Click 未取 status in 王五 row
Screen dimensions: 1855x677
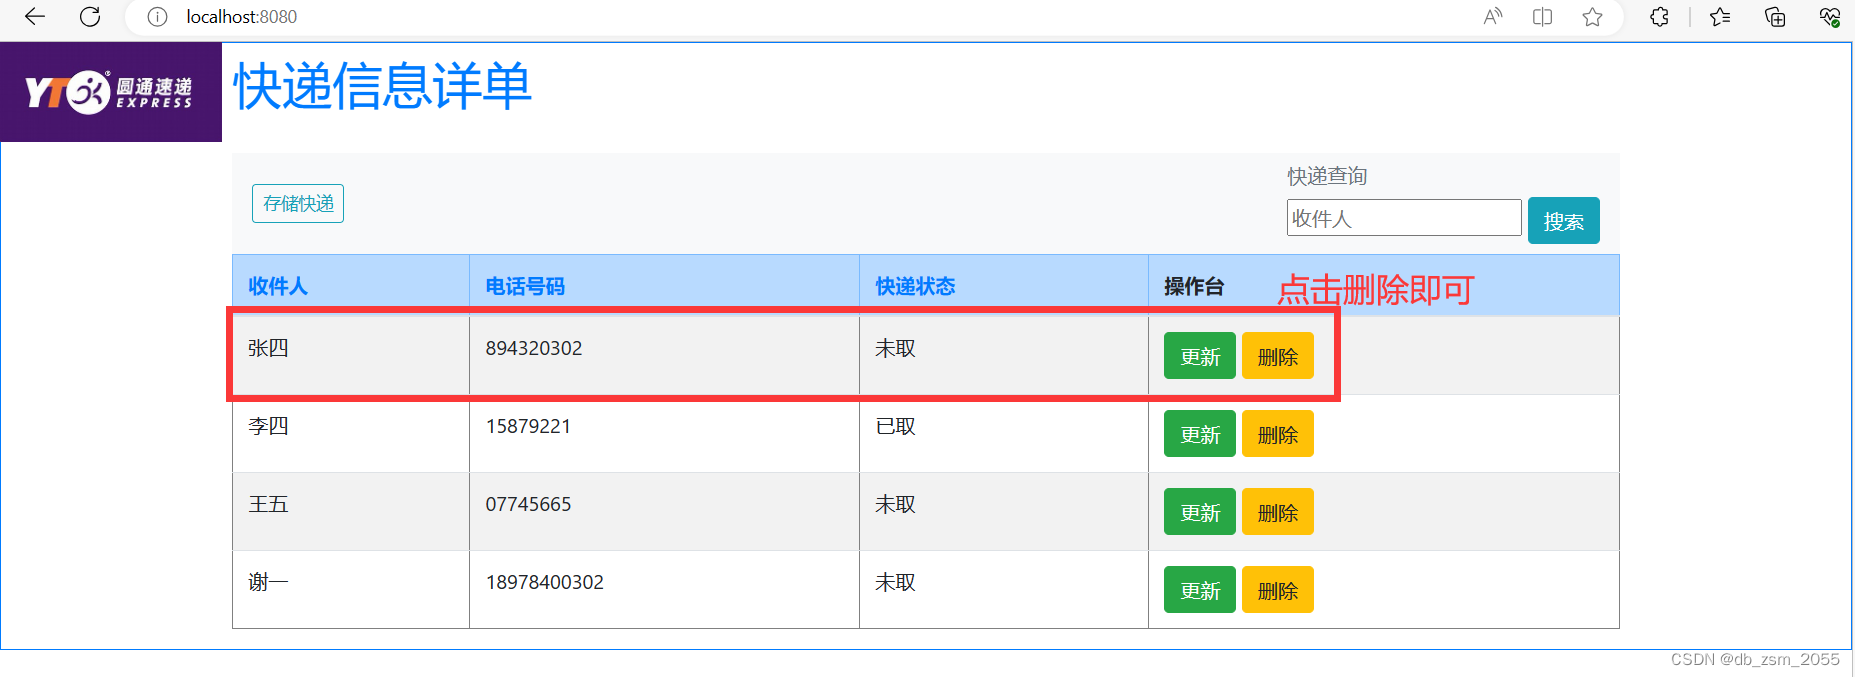coord(895,504)
